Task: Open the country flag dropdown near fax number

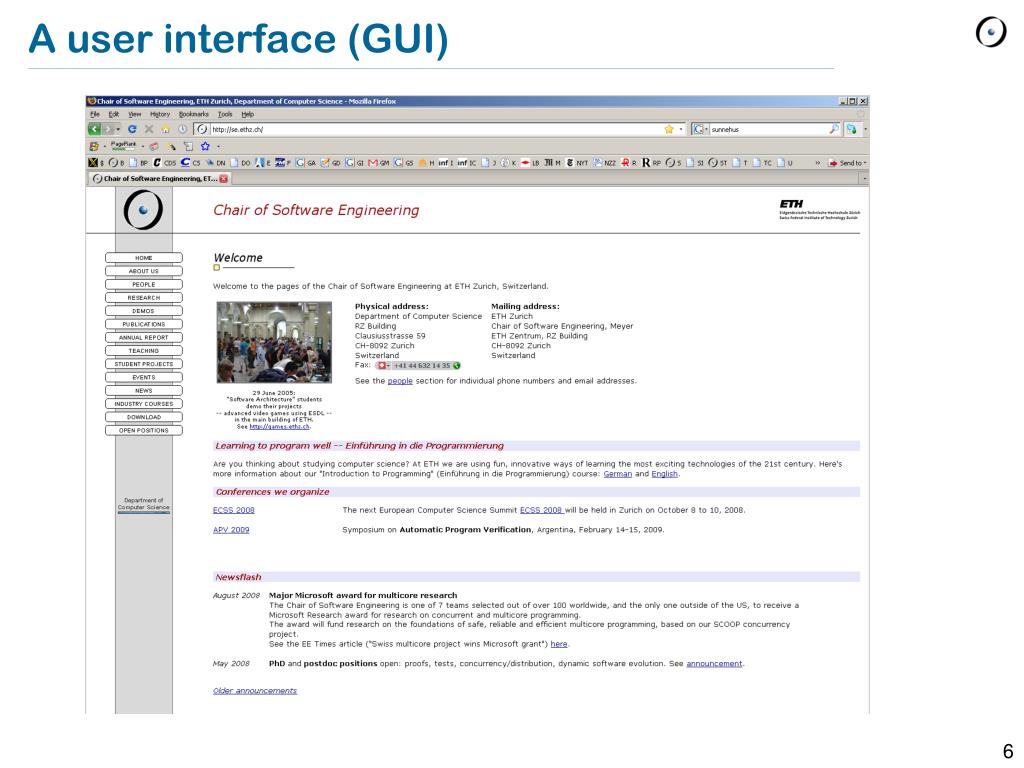Action: pos(383,365)
